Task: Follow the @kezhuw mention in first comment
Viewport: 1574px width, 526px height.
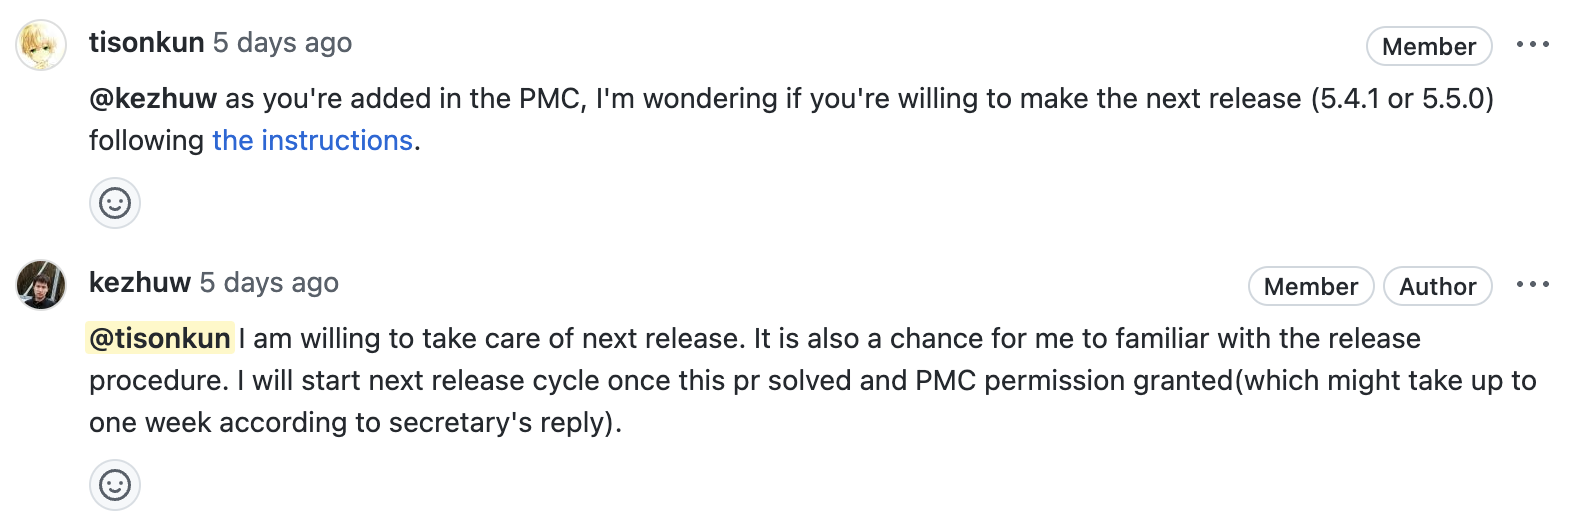Action: pyautogui.click(x=153, y=99)
